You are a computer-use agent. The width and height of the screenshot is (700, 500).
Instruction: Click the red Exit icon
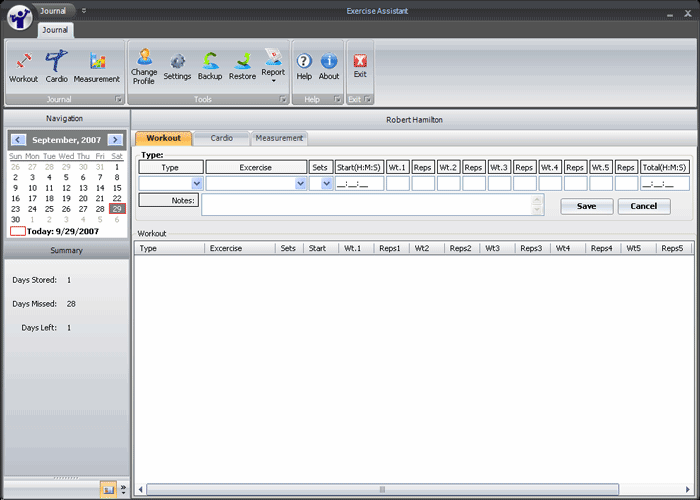[360, 61]
